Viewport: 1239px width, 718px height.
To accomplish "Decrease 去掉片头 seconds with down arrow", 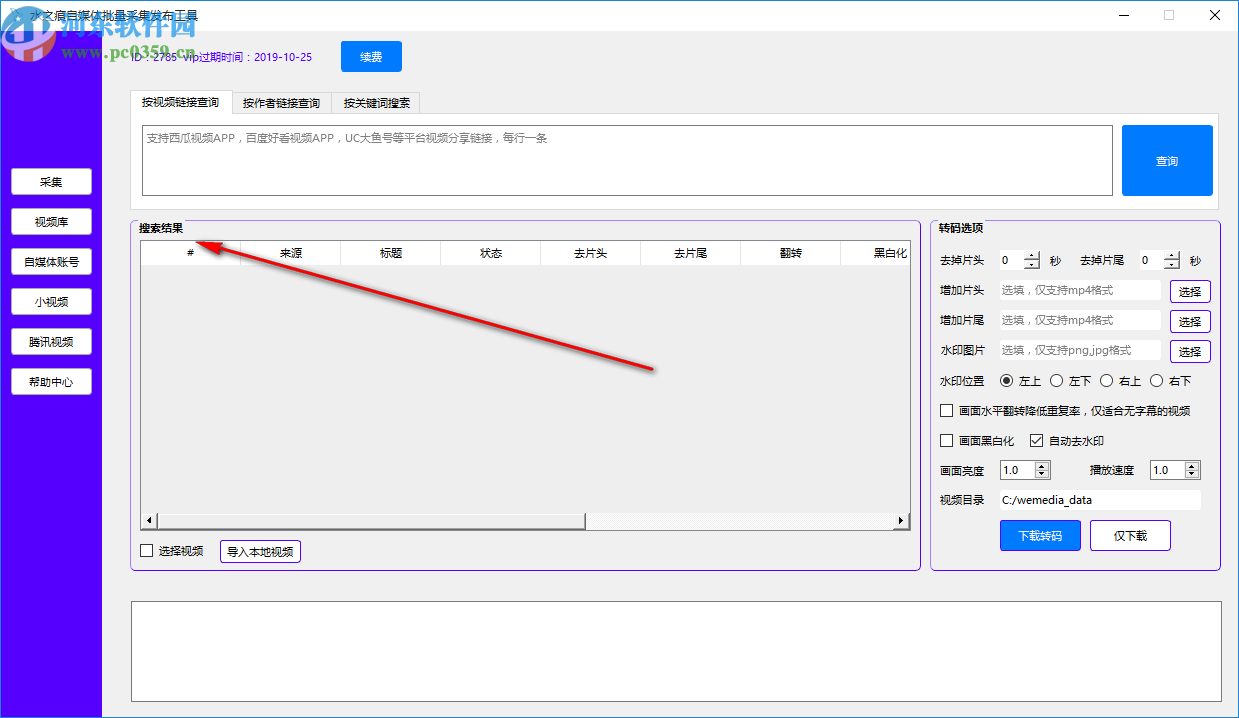I will pyautogui.click(x=1033, y=265).
